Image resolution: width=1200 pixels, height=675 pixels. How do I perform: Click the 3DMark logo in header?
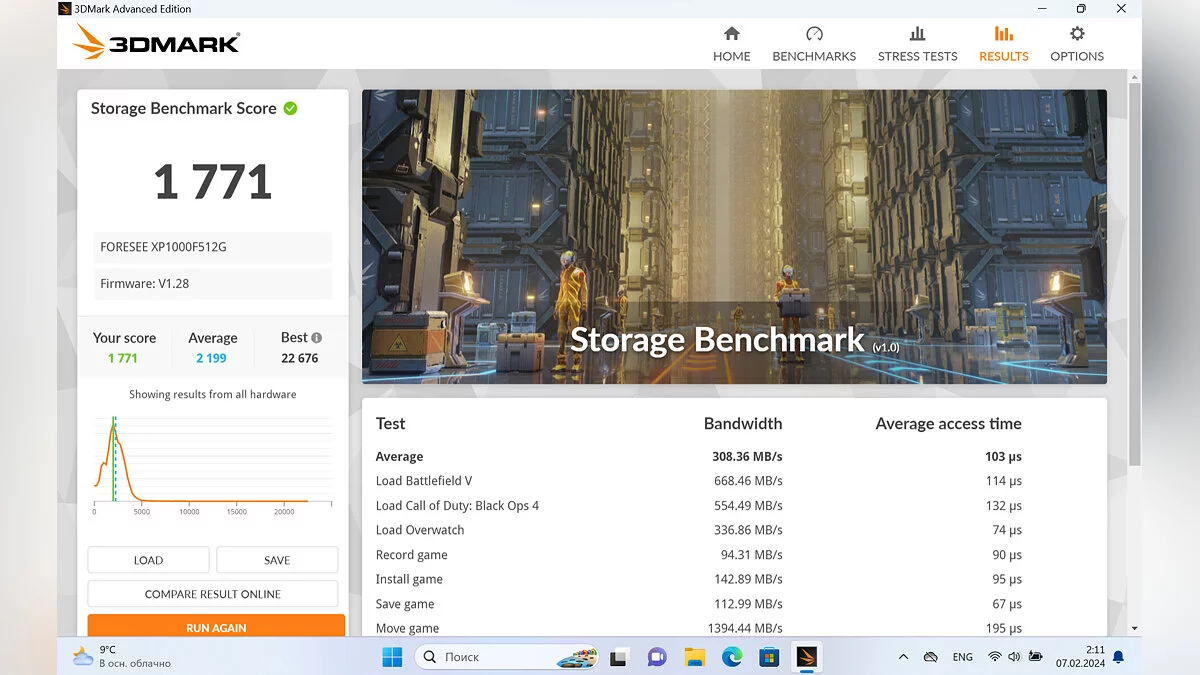(156, 43)
